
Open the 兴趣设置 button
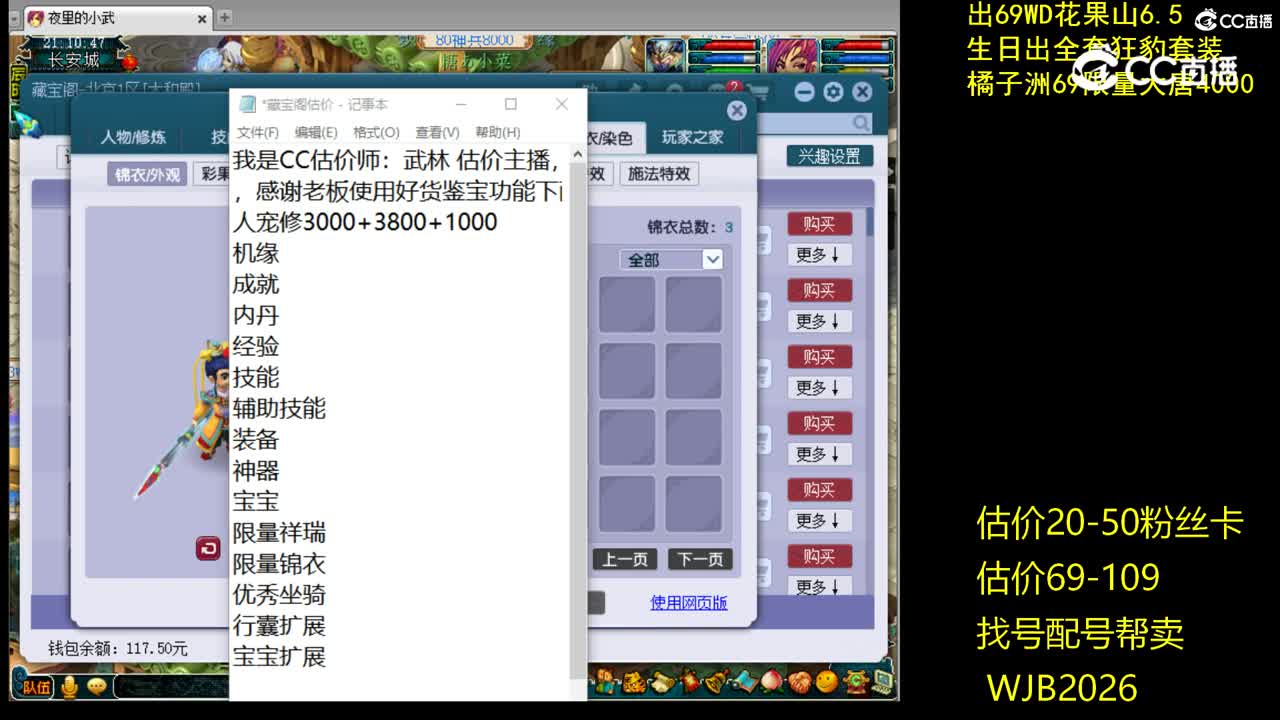tap(829, 156)
